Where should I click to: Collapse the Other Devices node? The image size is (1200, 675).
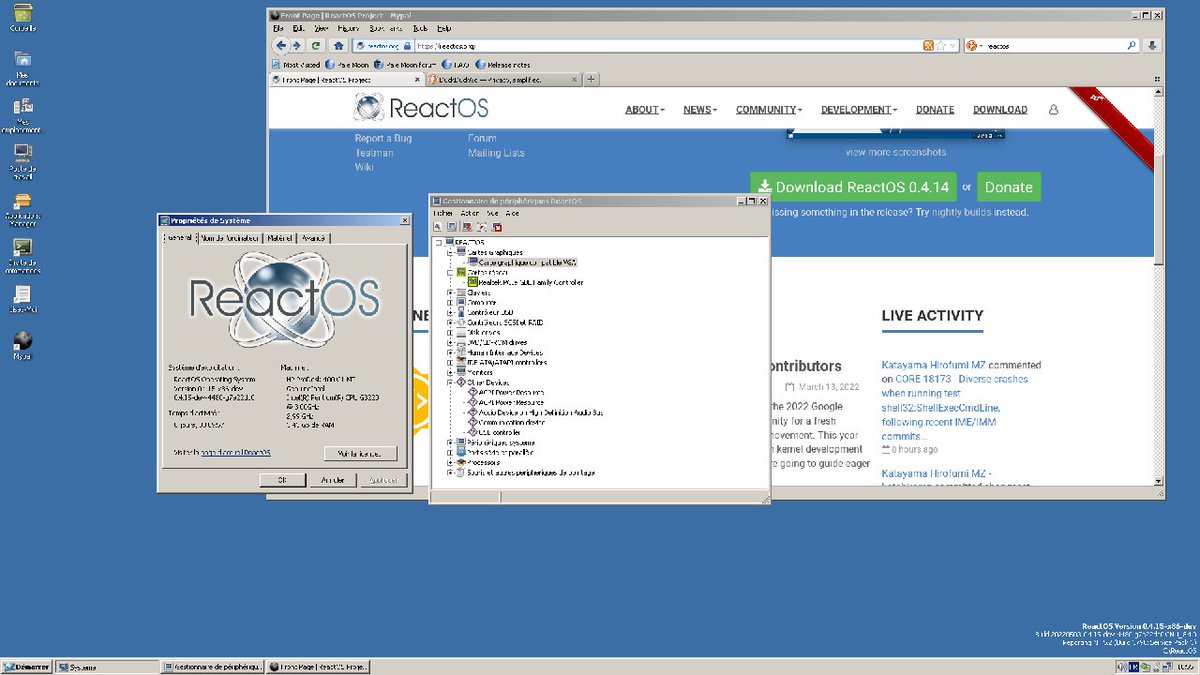(451, 382)
